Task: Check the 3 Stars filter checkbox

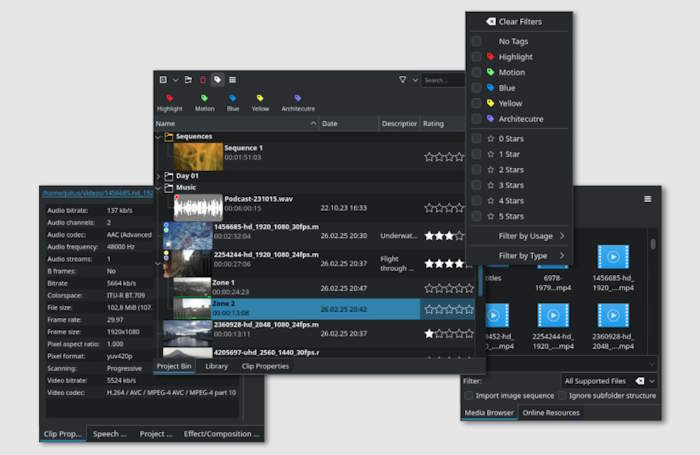Action: 476,185
